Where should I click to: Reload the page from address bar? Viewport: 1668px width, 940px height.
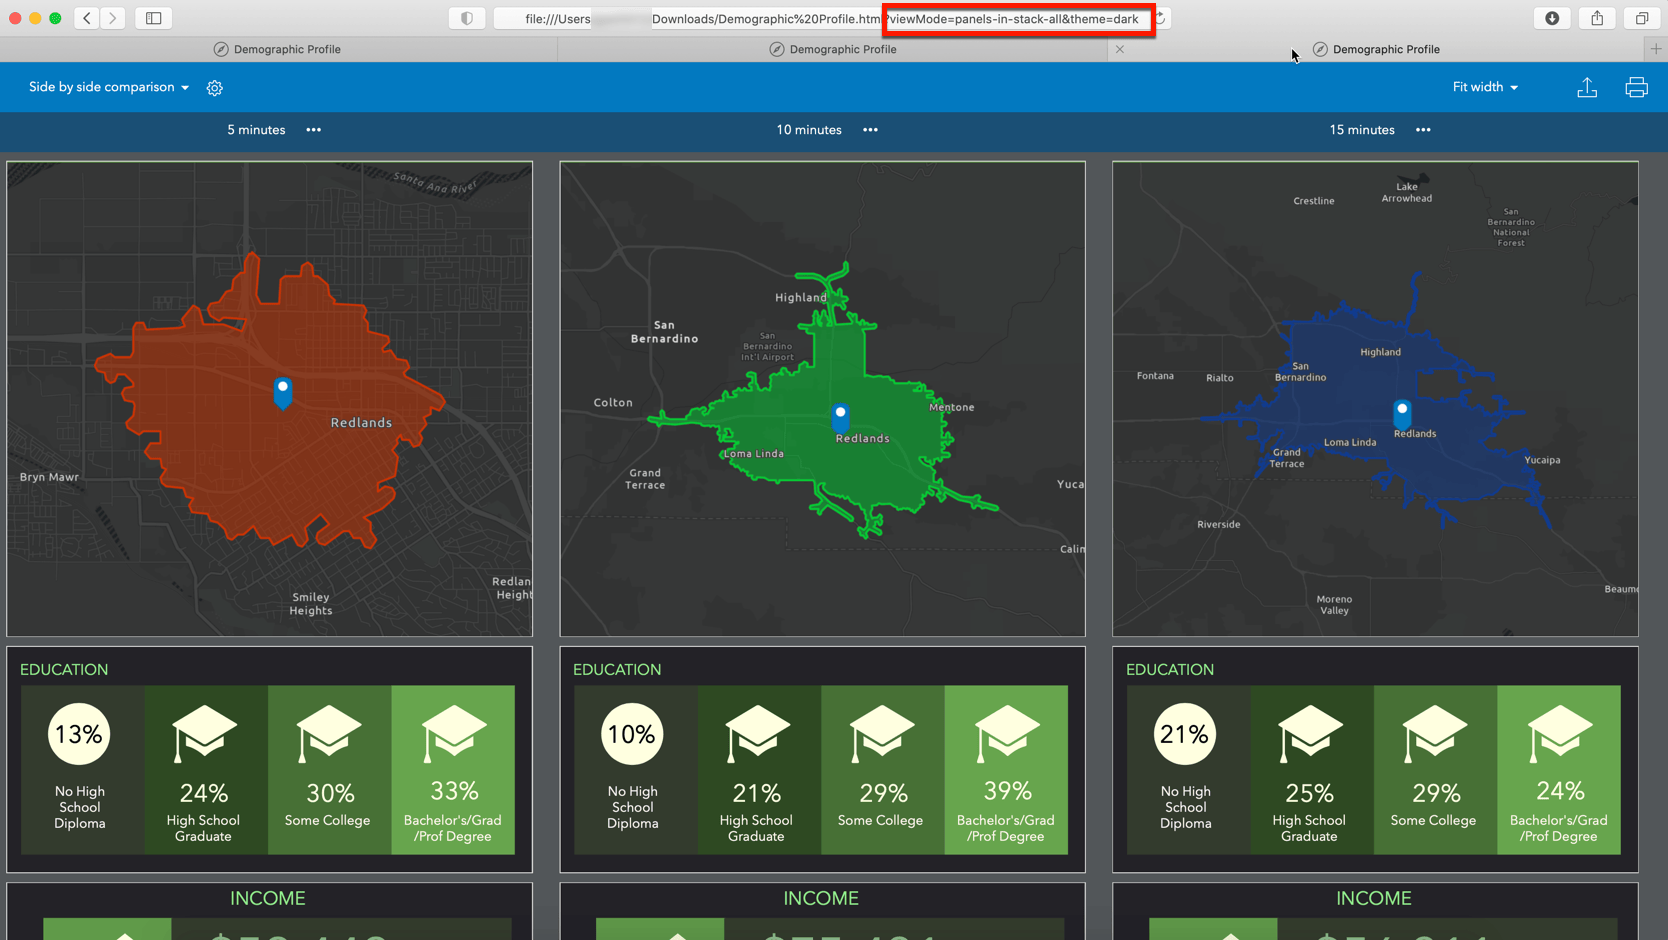1161,18
